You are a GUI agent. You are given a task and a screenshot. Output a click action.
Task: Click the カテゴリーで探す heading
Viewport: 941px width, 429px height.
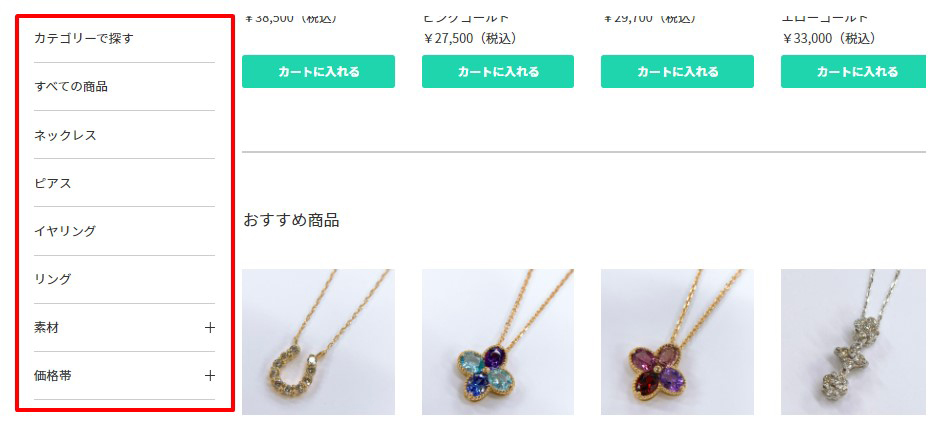pyautogui.click(x=83, y=38)
